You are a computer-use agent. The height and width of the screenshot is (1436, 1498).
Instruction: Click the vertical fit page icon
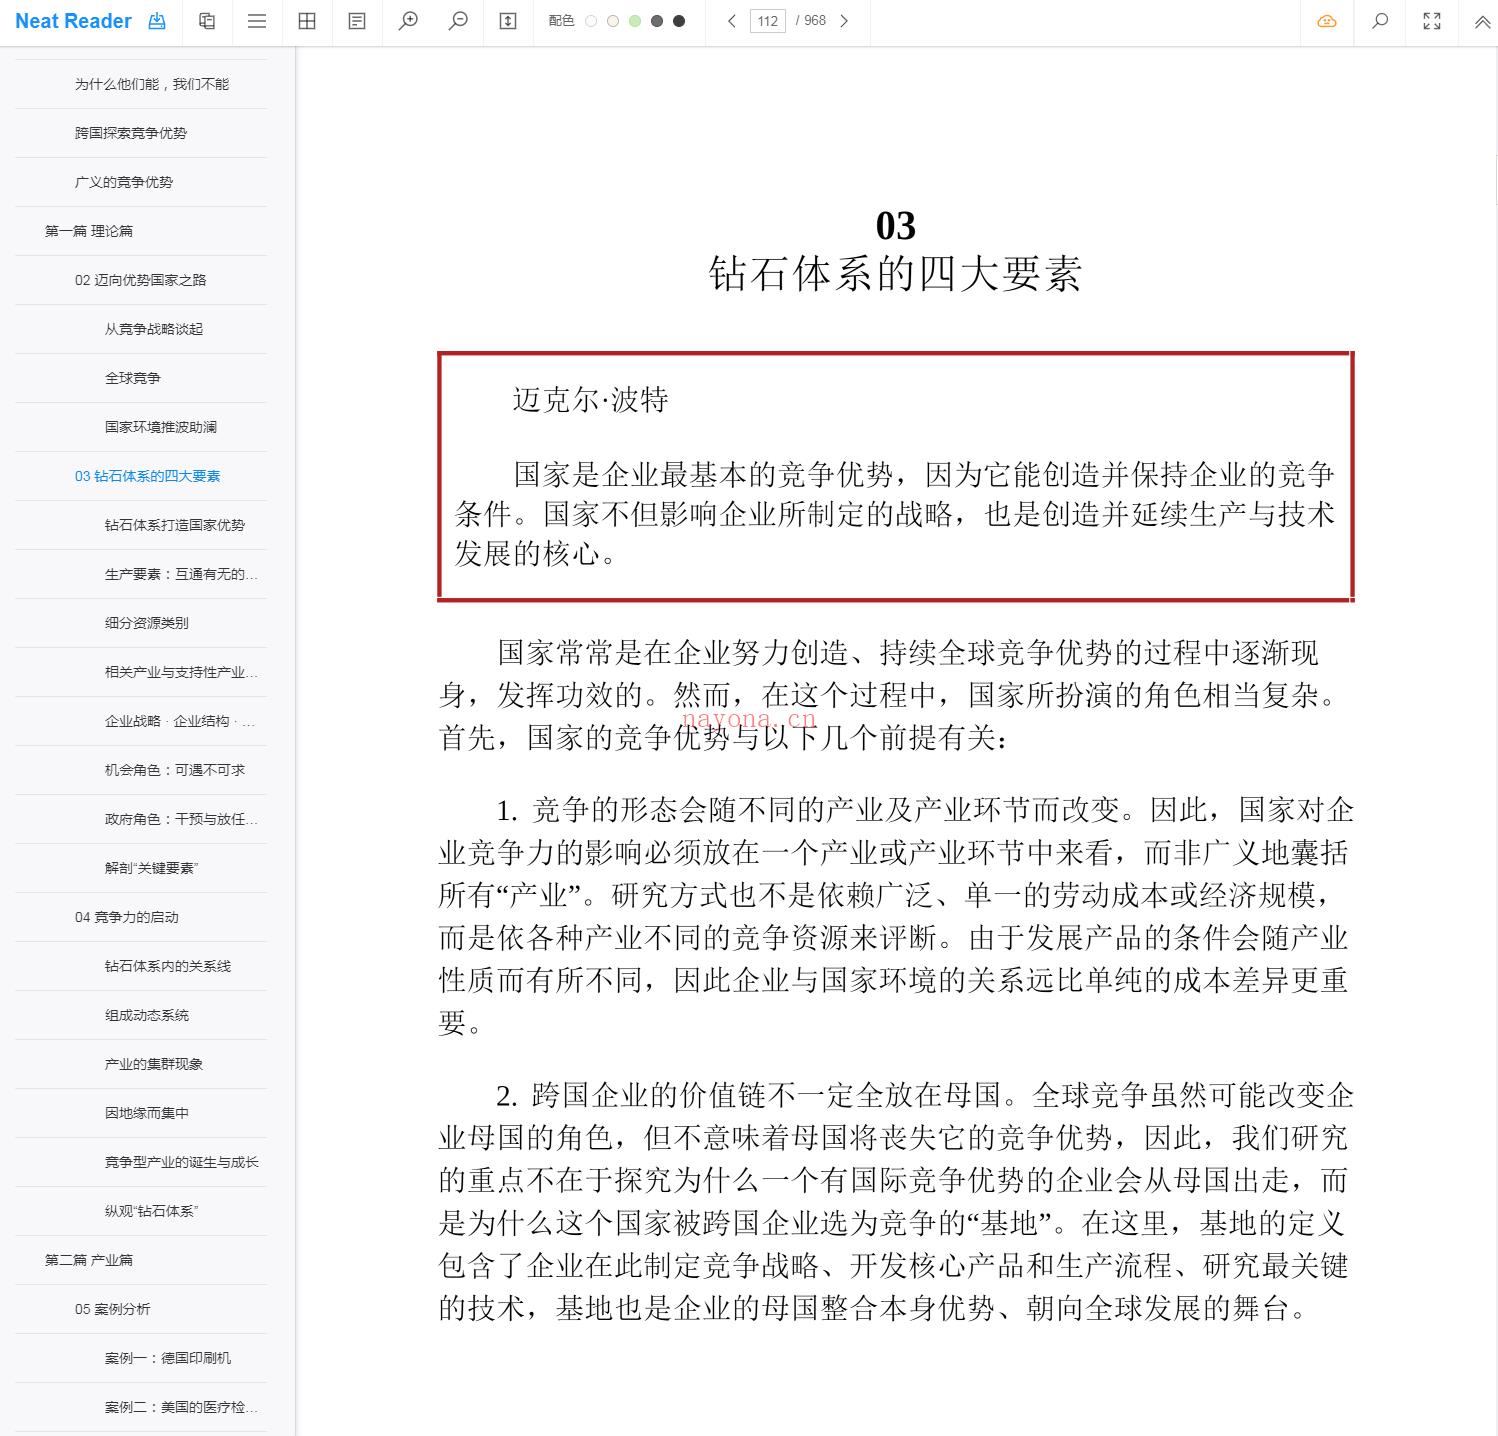[x=508, y=21]
